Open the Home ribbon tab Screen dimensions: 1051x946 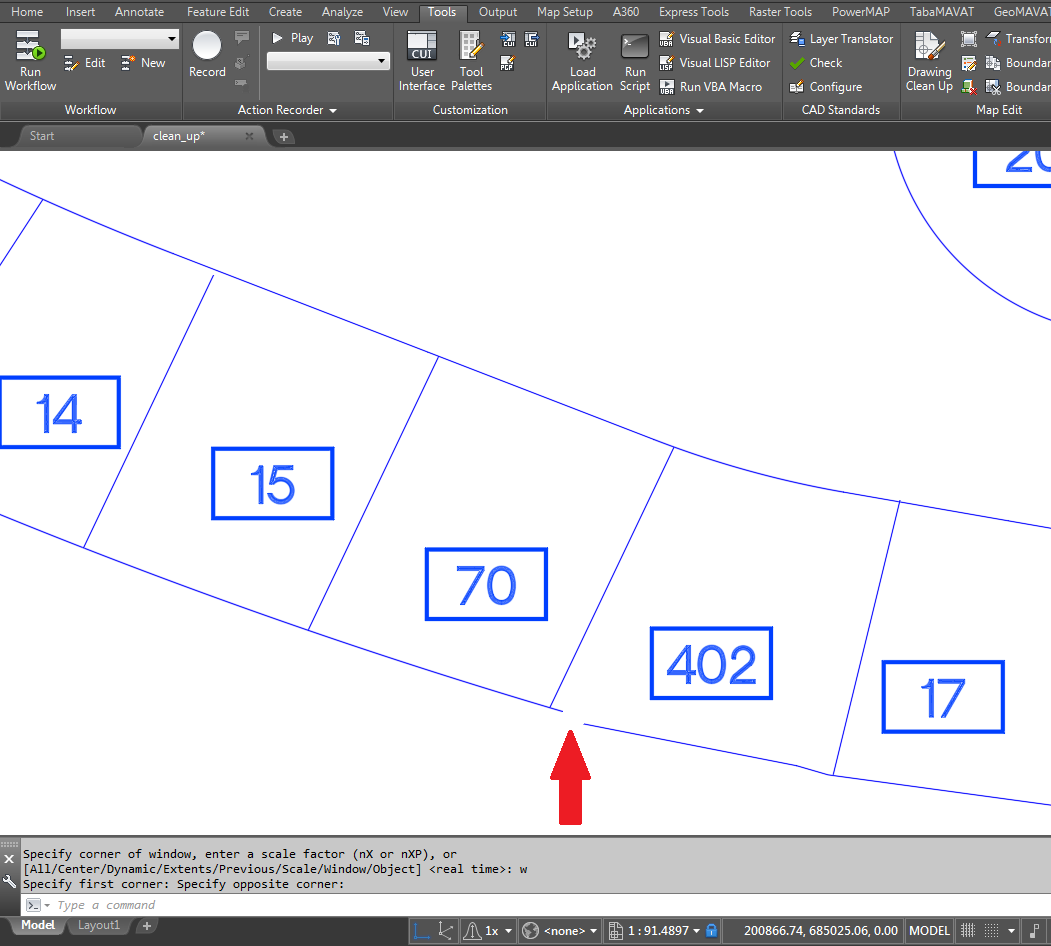(27, 12)
